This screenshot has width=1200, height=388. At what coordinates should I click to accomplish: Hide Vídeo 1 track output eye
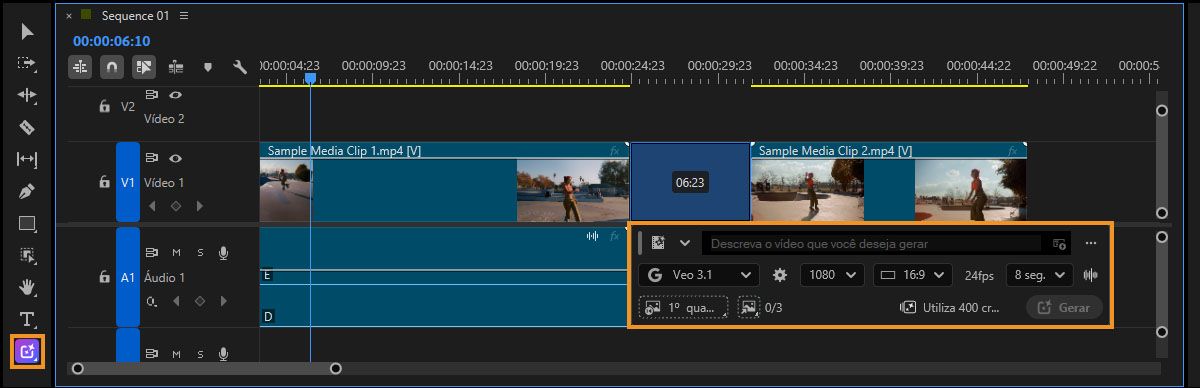(x=175, y=158)
